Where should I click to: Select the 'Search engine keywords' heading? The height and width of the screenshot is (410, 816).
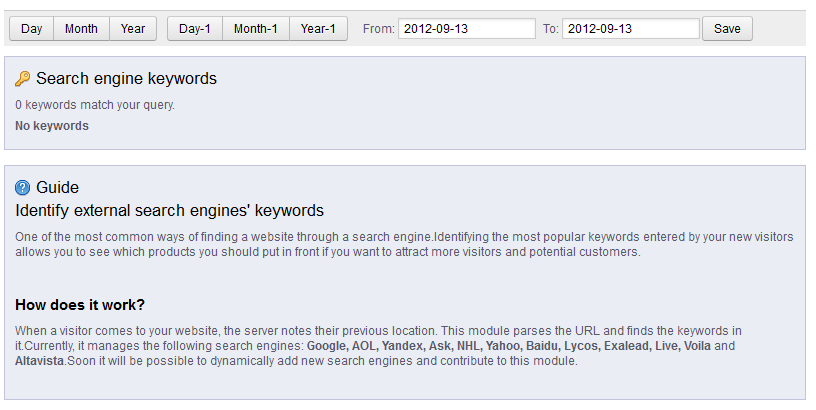pyautogui.click(x=126, y=79)
